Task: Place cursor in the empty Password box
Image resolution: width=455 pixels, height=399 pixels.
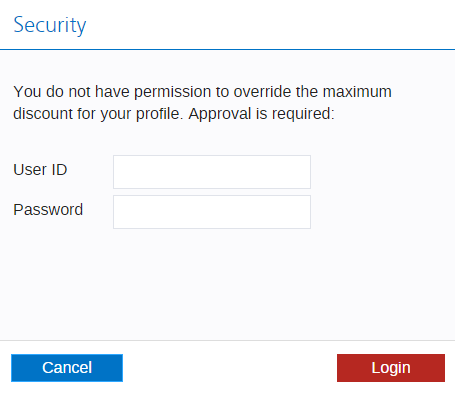Action: tap(212, 212)
